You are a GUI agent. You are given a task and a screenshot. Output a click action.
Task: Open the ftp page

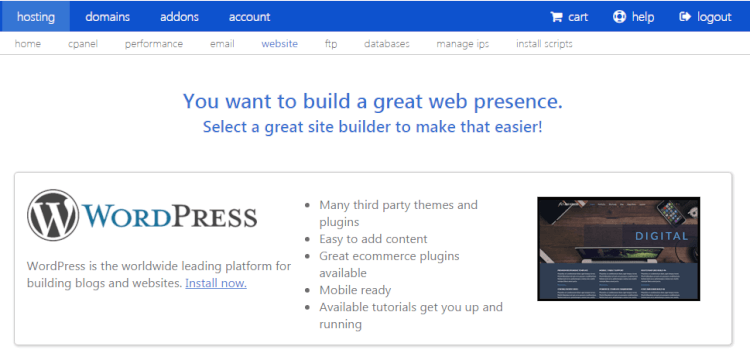[331, 44]
